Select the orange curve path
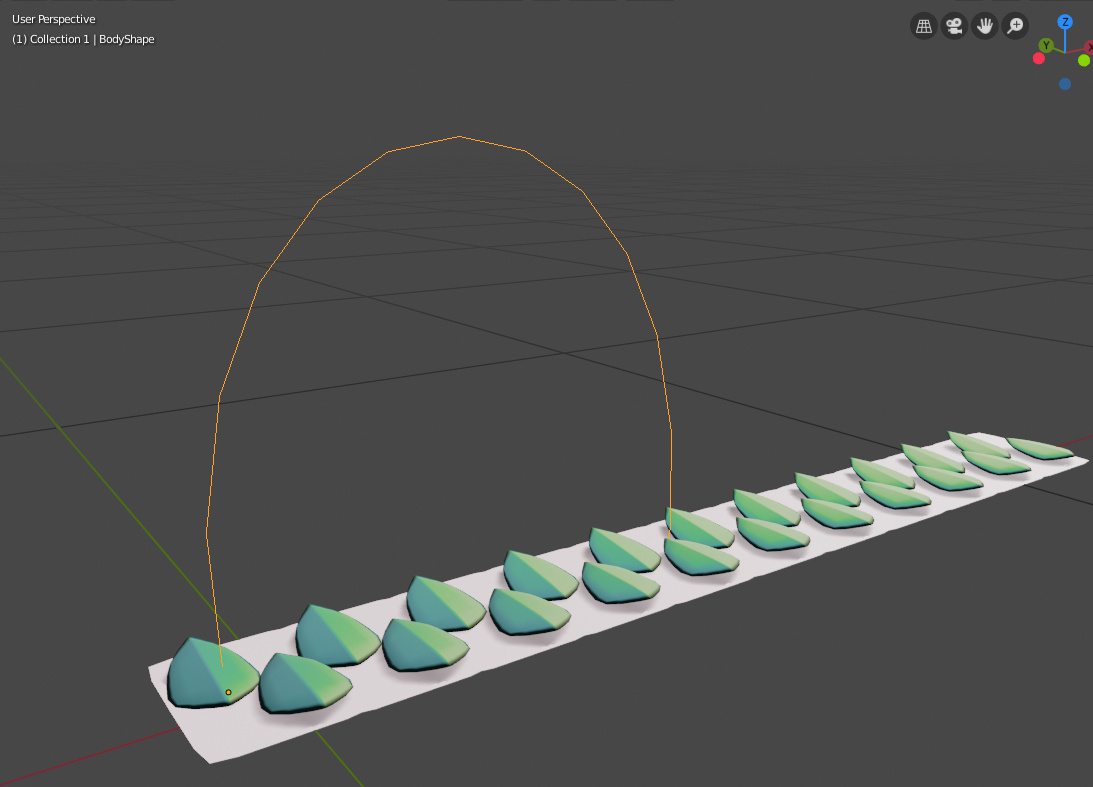The image size is (1093, 787). click(458, 137)
